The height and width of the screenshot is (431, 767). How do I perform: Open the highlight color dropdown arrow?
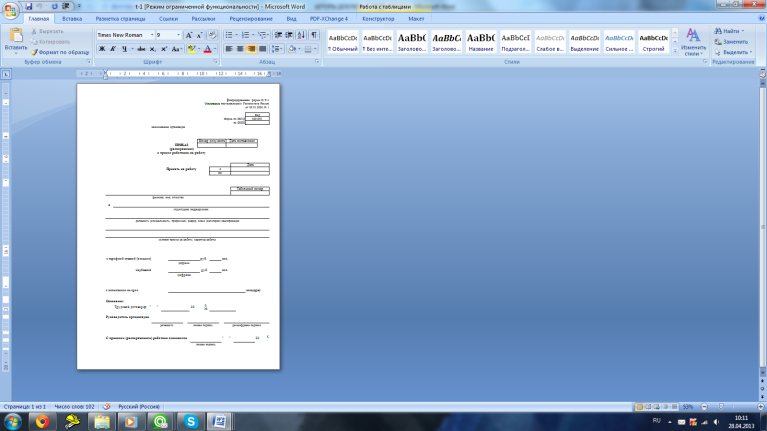[x=199, y=49]
